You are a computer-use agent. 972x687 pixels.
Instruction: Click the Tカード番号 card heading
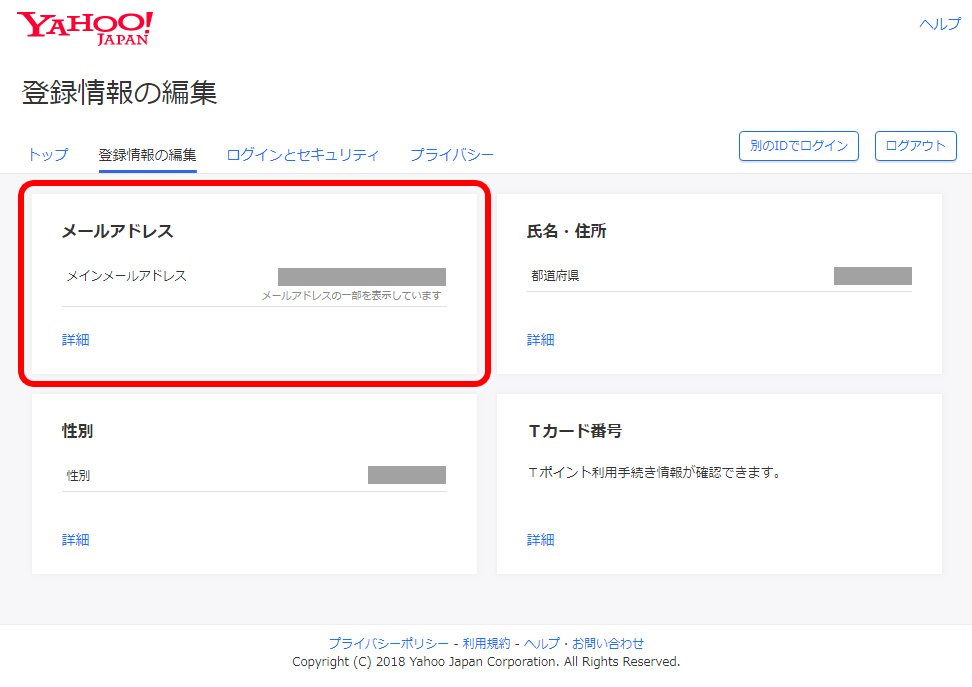point(575,431)
